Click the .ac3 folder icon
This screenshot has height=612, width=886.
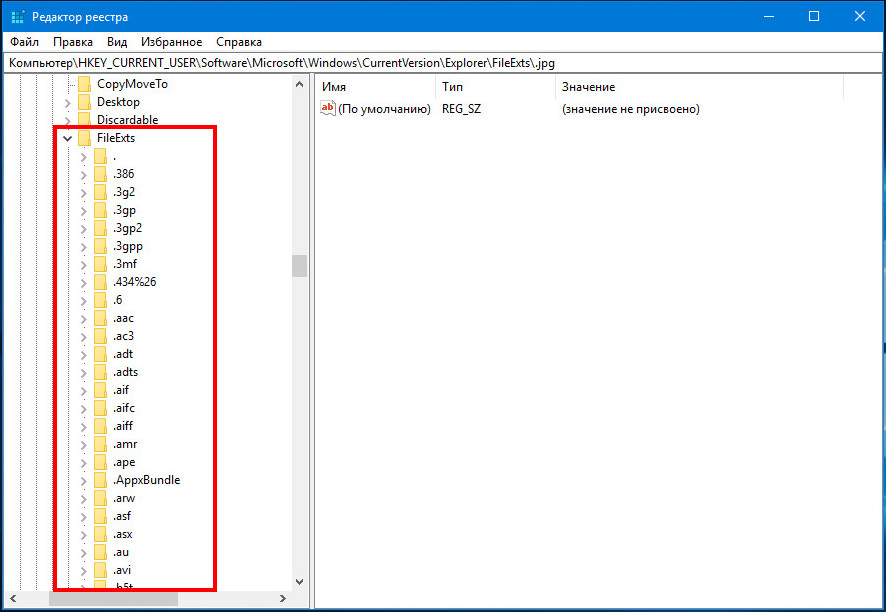tap(100, 336)
